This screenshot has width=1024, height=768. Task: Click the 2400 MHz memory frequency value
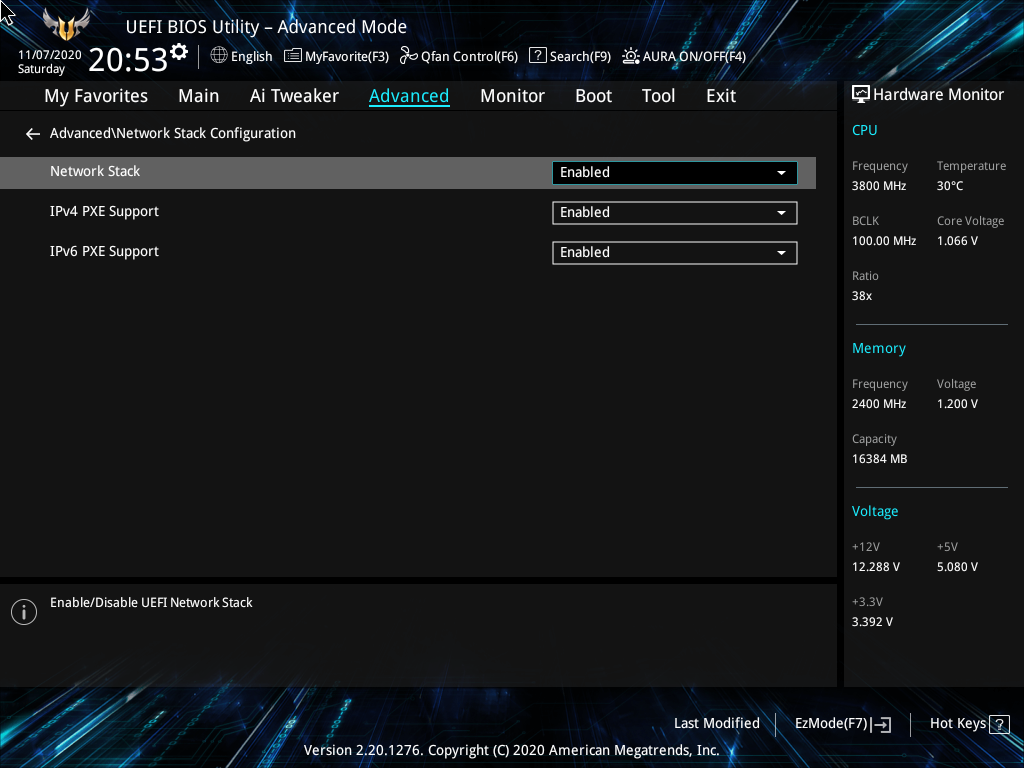(x=878, y=404)
